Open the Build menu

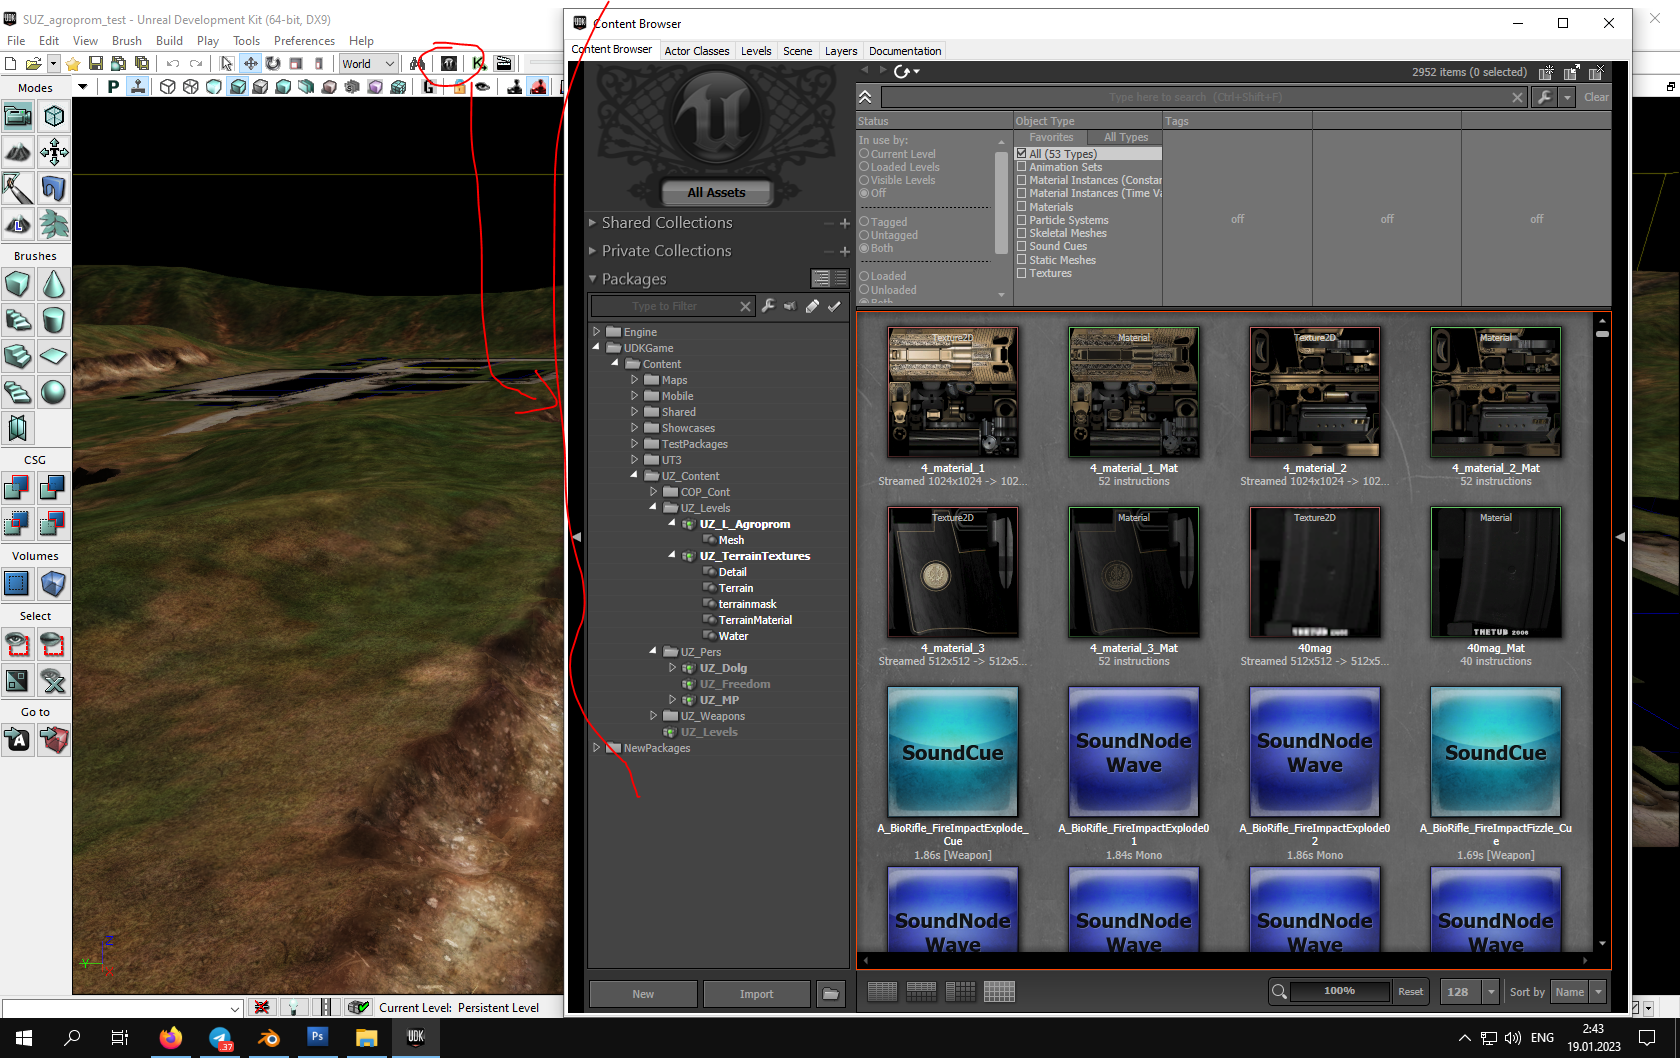[169, 41]
